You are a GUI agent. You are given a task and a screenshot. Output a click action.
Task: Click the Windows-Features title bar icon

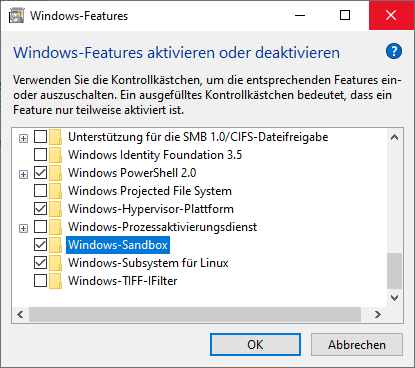click(x=16, y=16)
